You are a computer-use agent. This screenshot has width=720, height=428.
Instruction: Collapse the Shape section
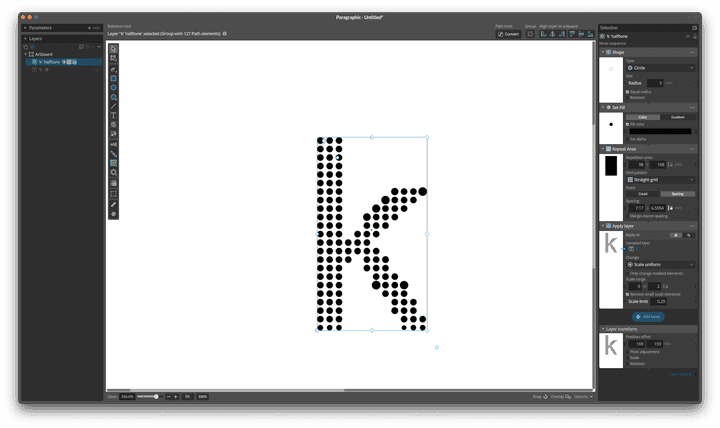(602, 52)
